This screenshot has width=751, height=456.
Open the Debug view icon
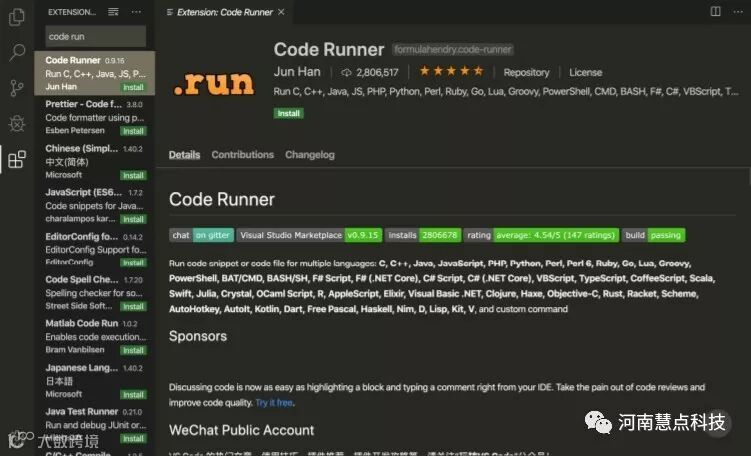point(17,124)
